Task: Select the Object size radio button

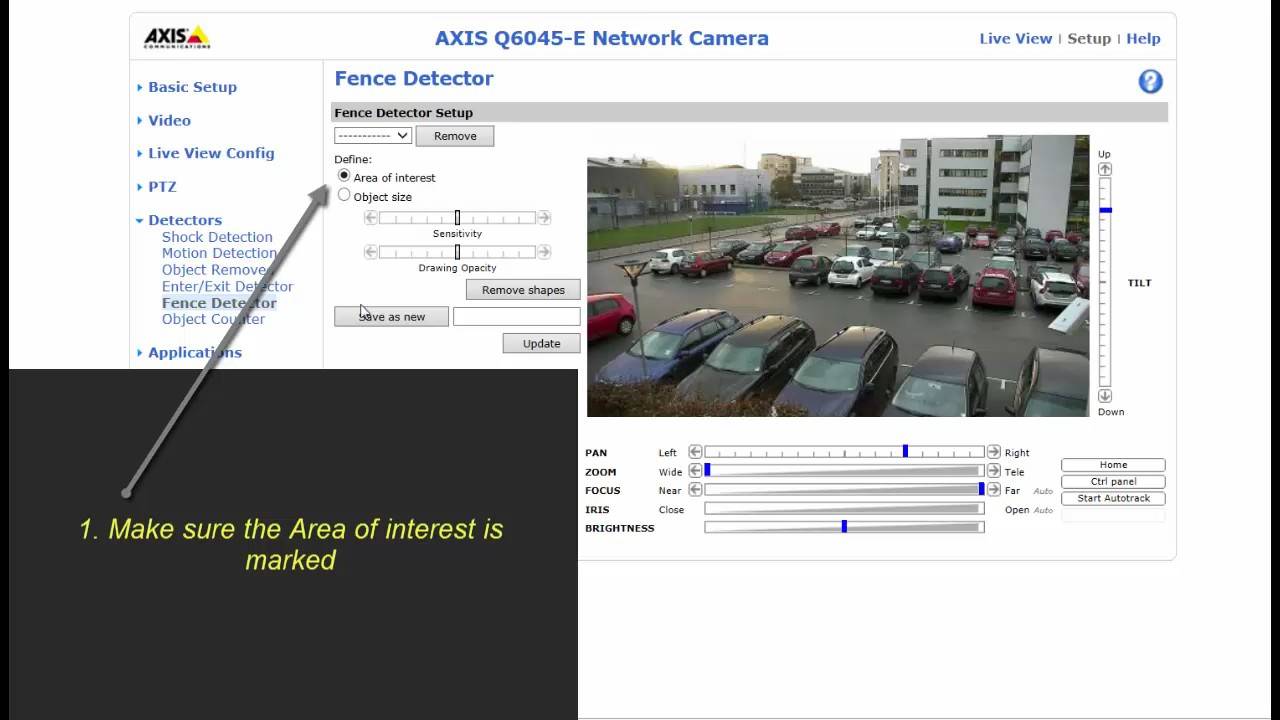Action: click(x=344, y=196)
